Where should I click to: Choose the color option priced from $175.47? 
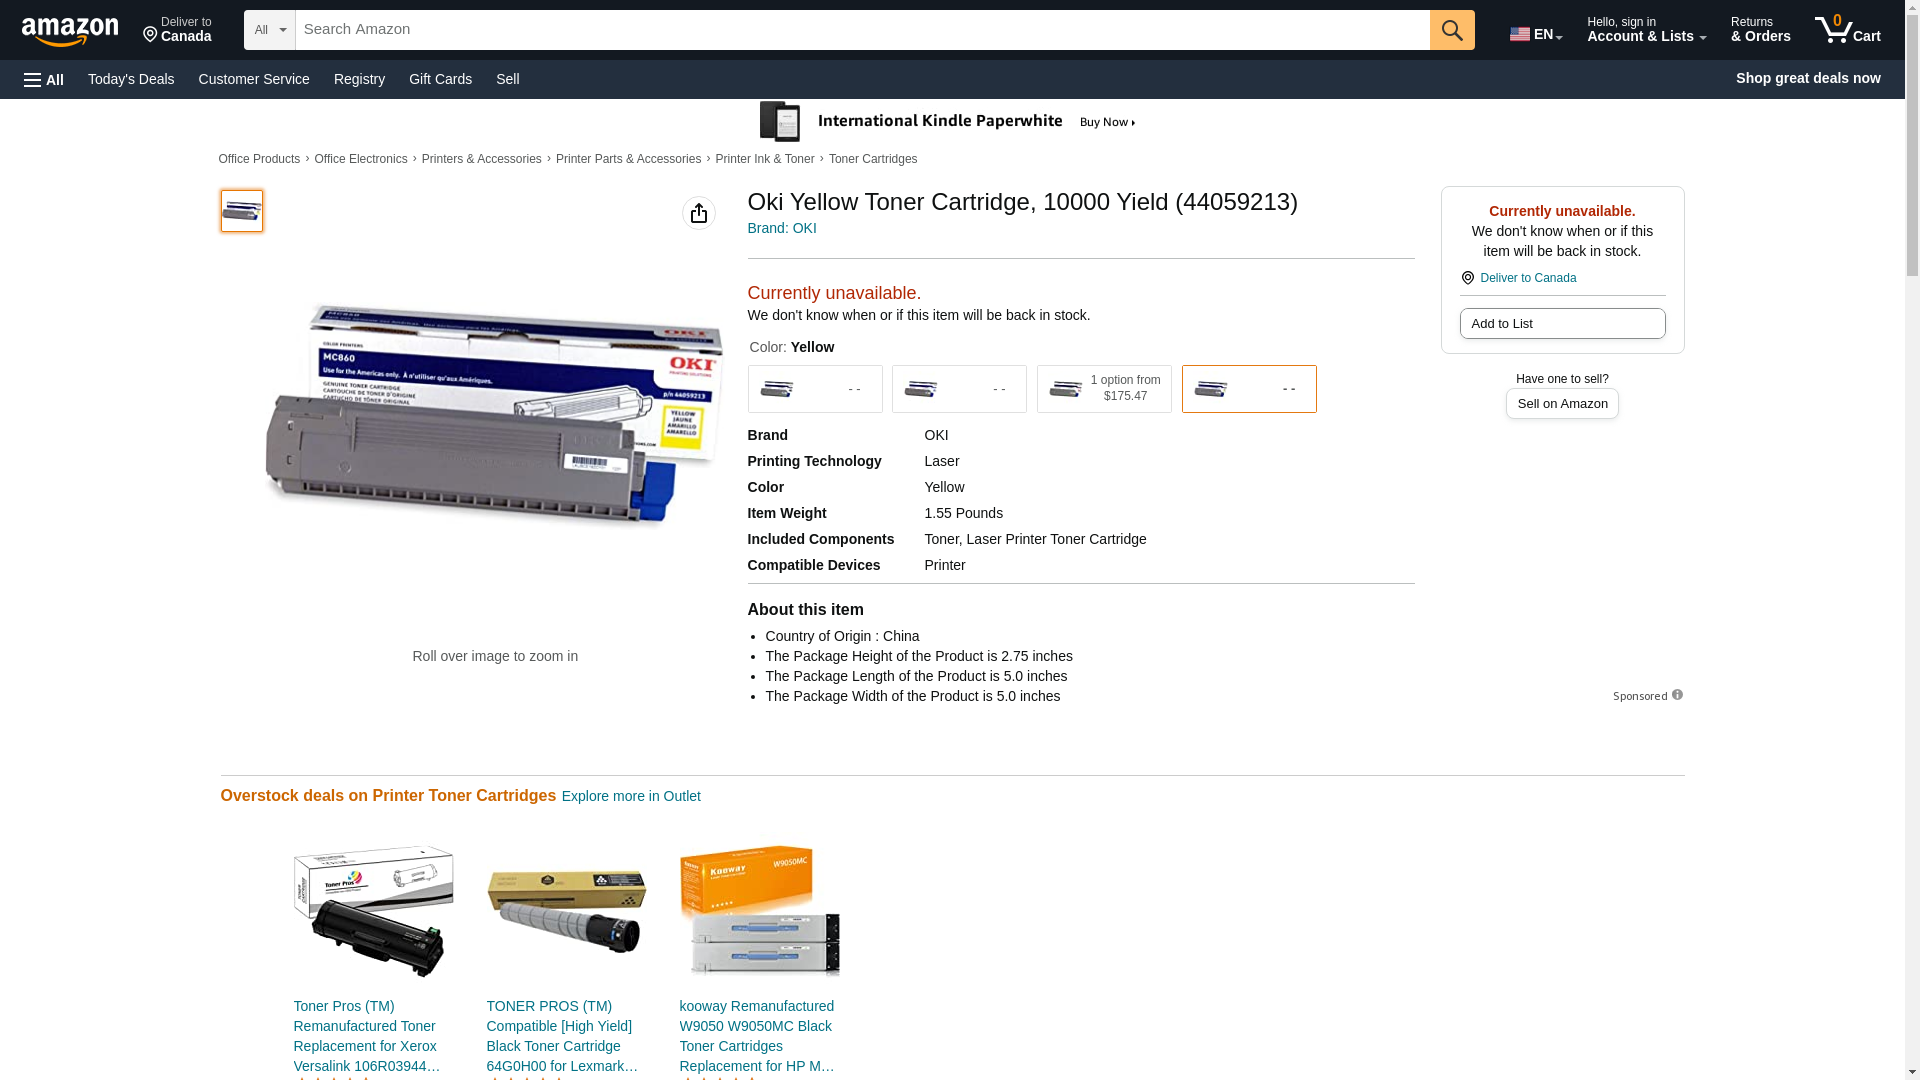[1103, 389]
